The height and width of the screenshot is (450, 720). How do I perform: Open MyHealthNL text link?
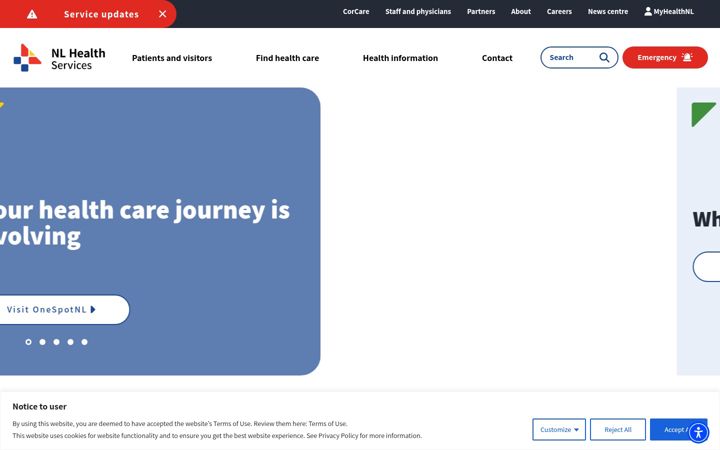(x=674, y=11)
